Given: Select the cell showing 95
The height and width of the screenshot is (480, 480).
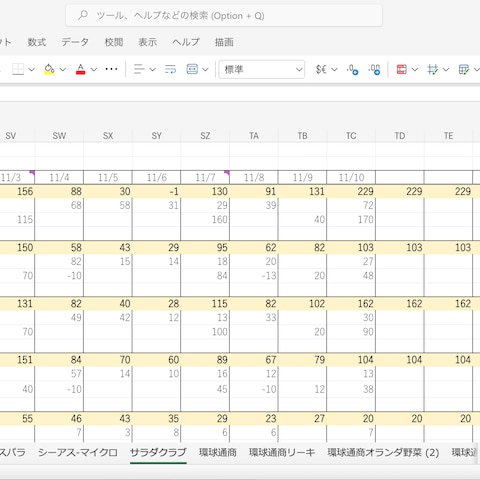Looking at the screenshot, I should (205, 247).
